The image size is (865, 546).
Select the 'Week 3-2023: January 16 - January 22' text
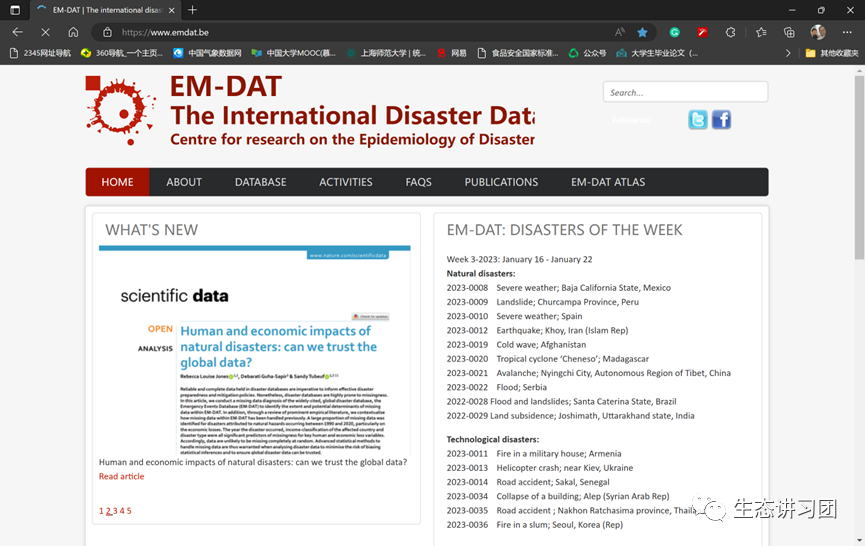tap(520, 259)
